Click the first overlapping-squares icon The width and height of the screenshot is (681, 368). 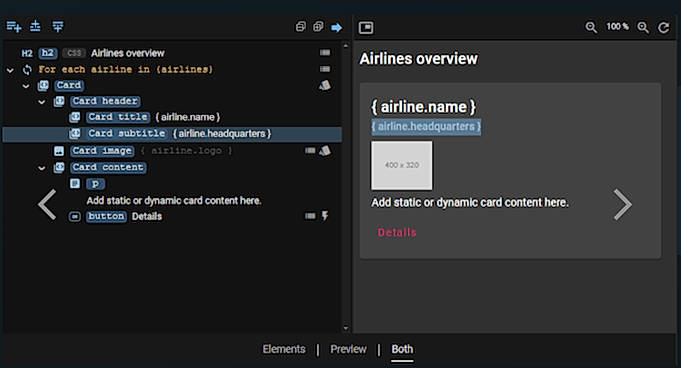301,27
